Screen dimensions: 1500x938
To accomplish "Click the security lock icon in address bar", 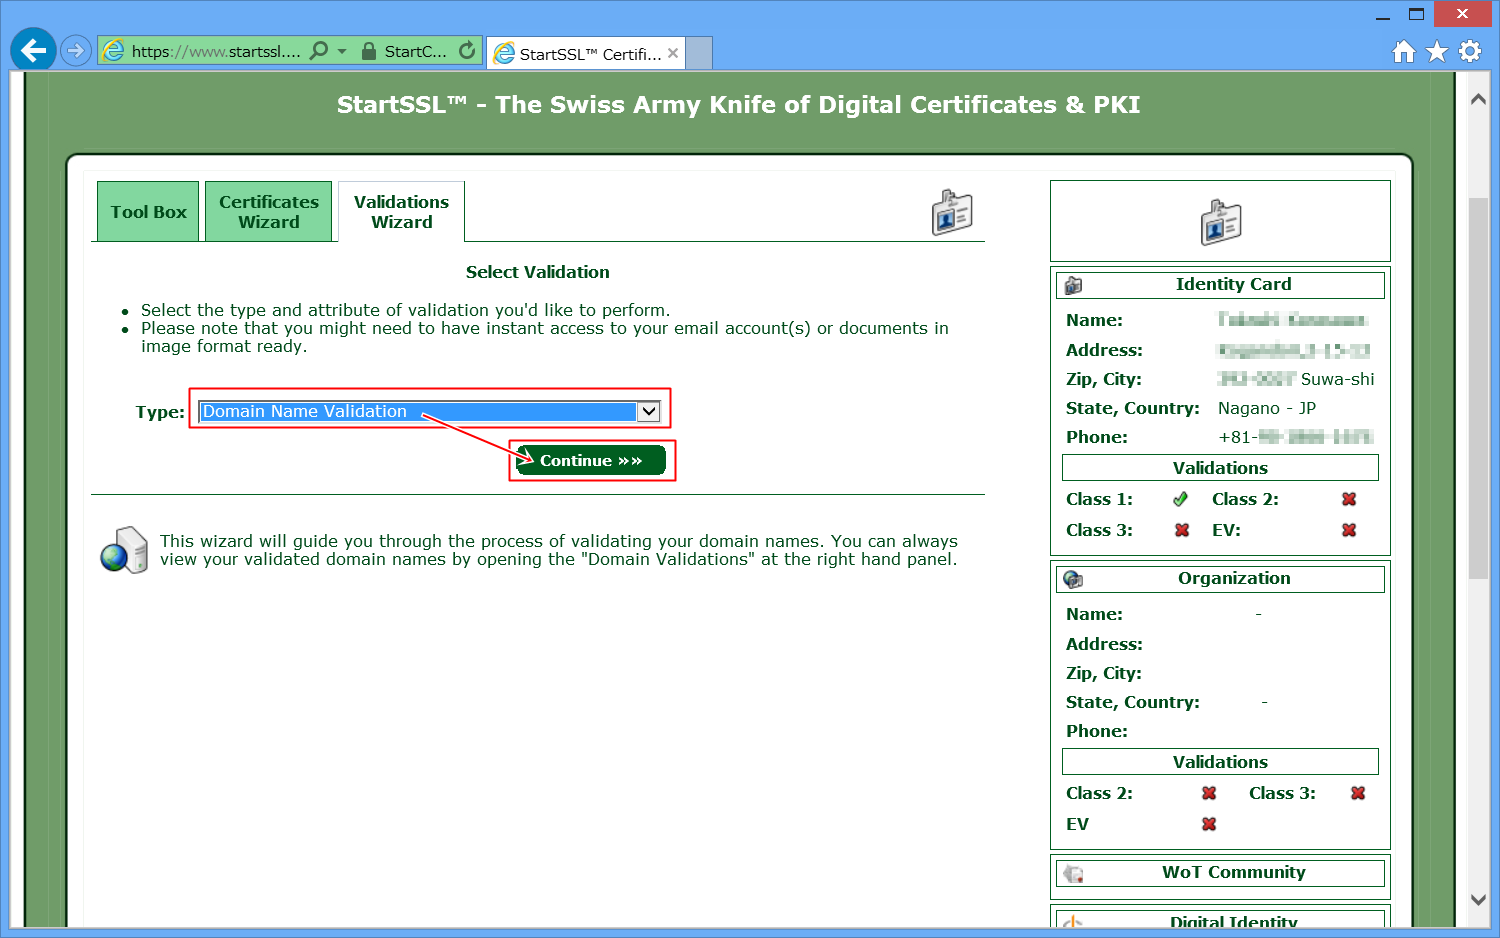I will [369, 51].
